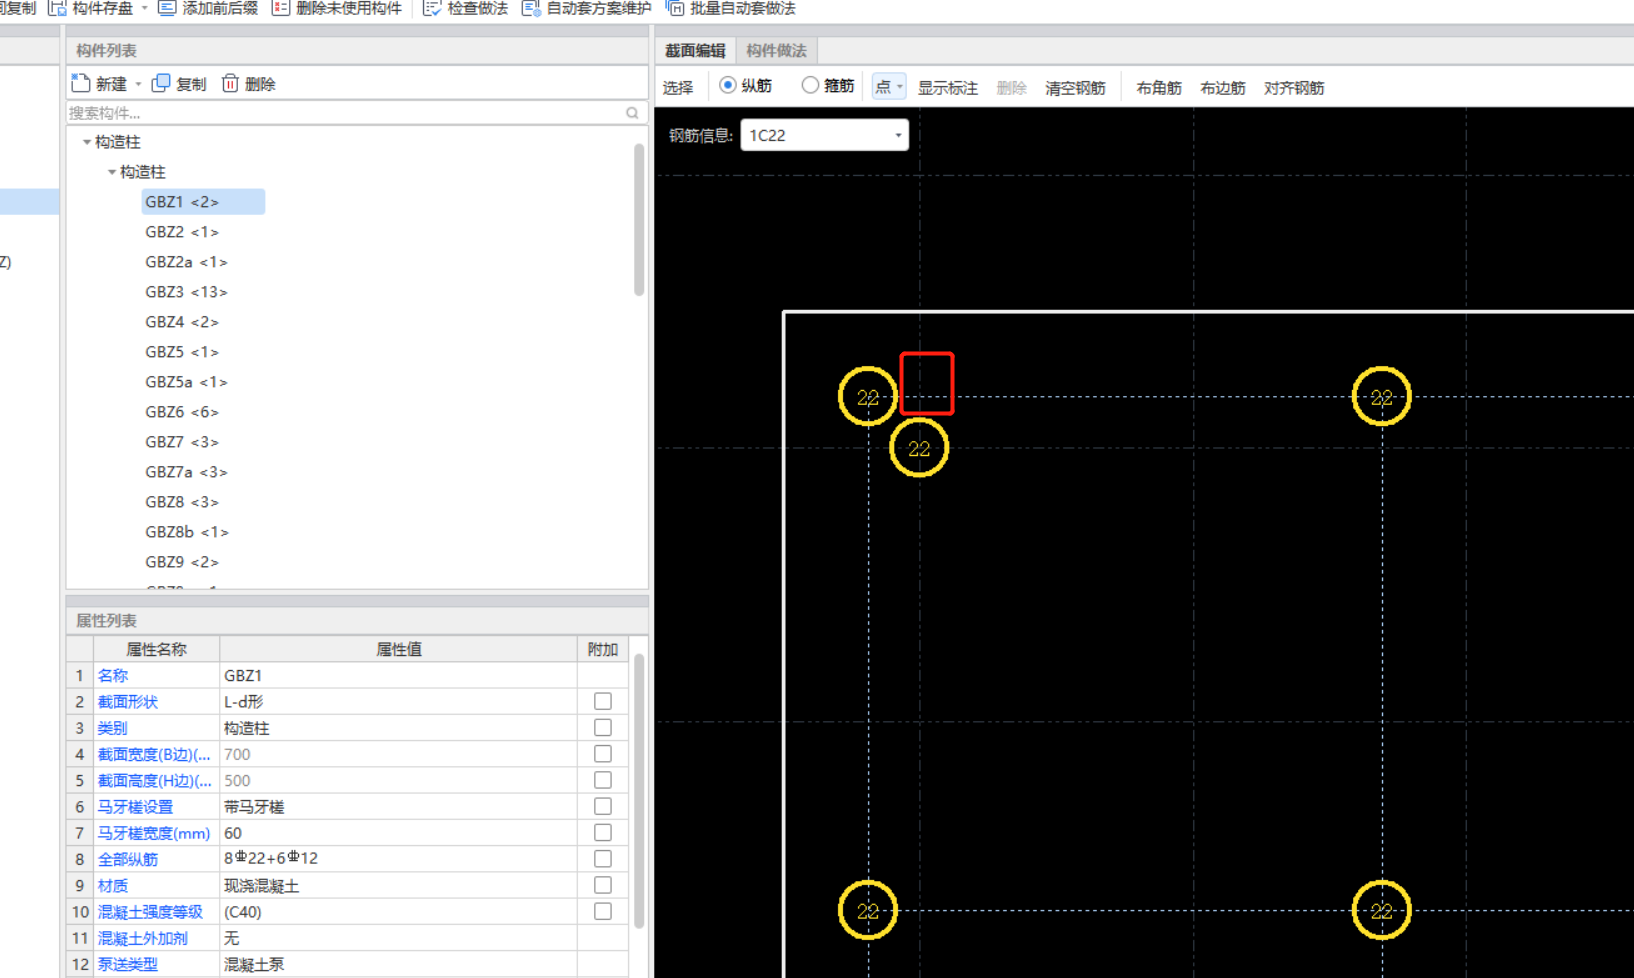Toggle 附加 checkbox for 截面形状
1634x978 pixels.
coord(602,701)
